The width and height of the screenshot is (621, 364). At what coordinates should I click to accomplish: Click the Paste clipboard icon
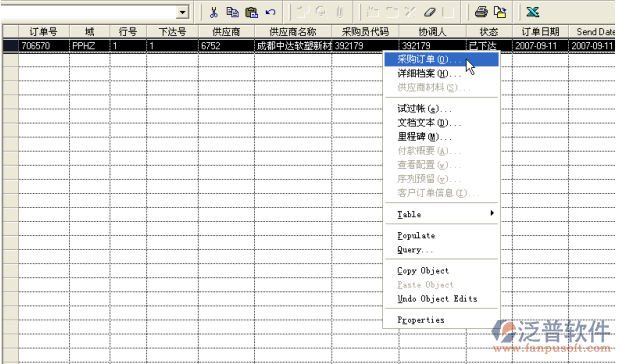[x=251, y=12]
